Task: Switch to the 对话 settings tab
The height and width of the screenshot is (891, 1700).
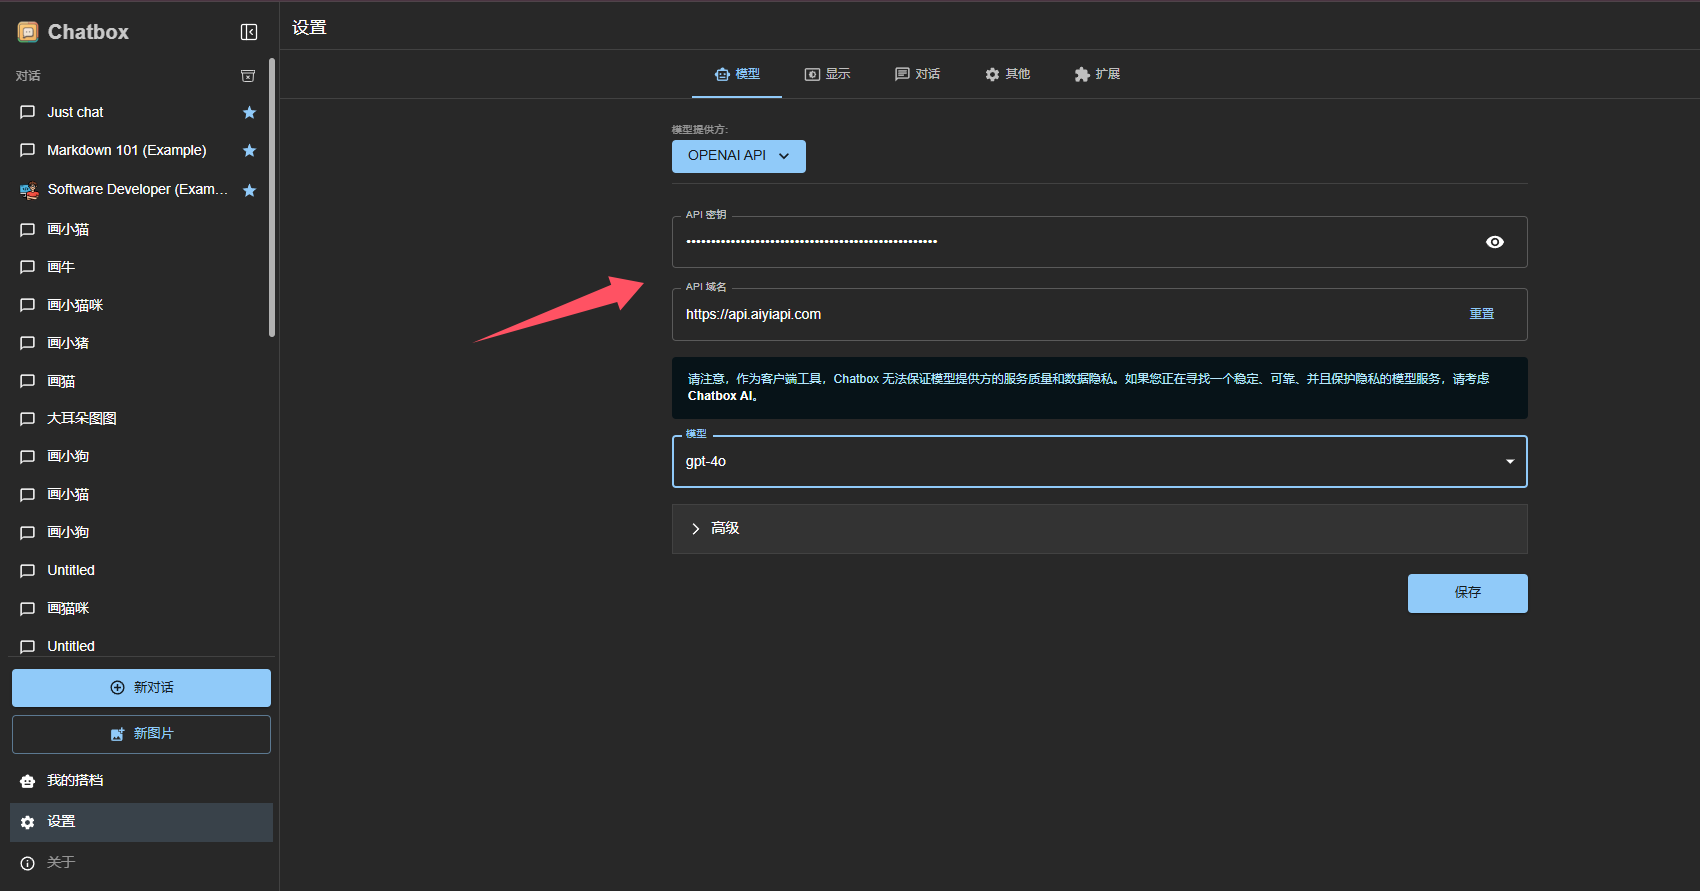Action: click(917, 74)
